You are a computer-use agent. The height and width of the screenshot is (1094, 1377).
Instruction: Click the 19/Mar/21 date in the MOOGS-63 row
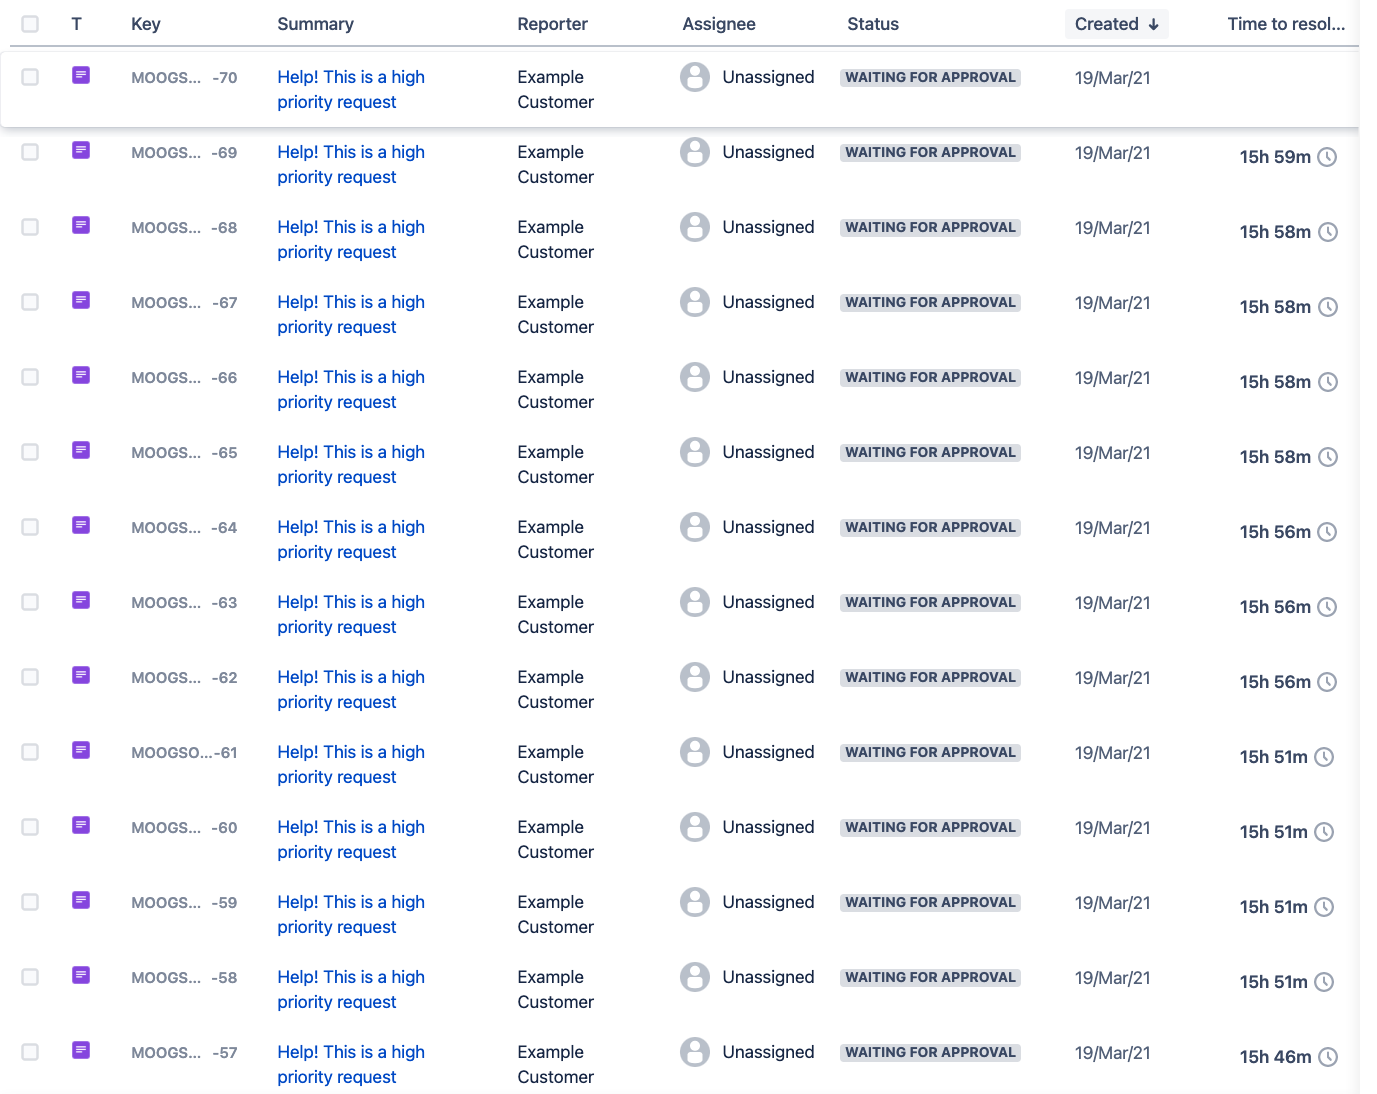coord(1112,603)
